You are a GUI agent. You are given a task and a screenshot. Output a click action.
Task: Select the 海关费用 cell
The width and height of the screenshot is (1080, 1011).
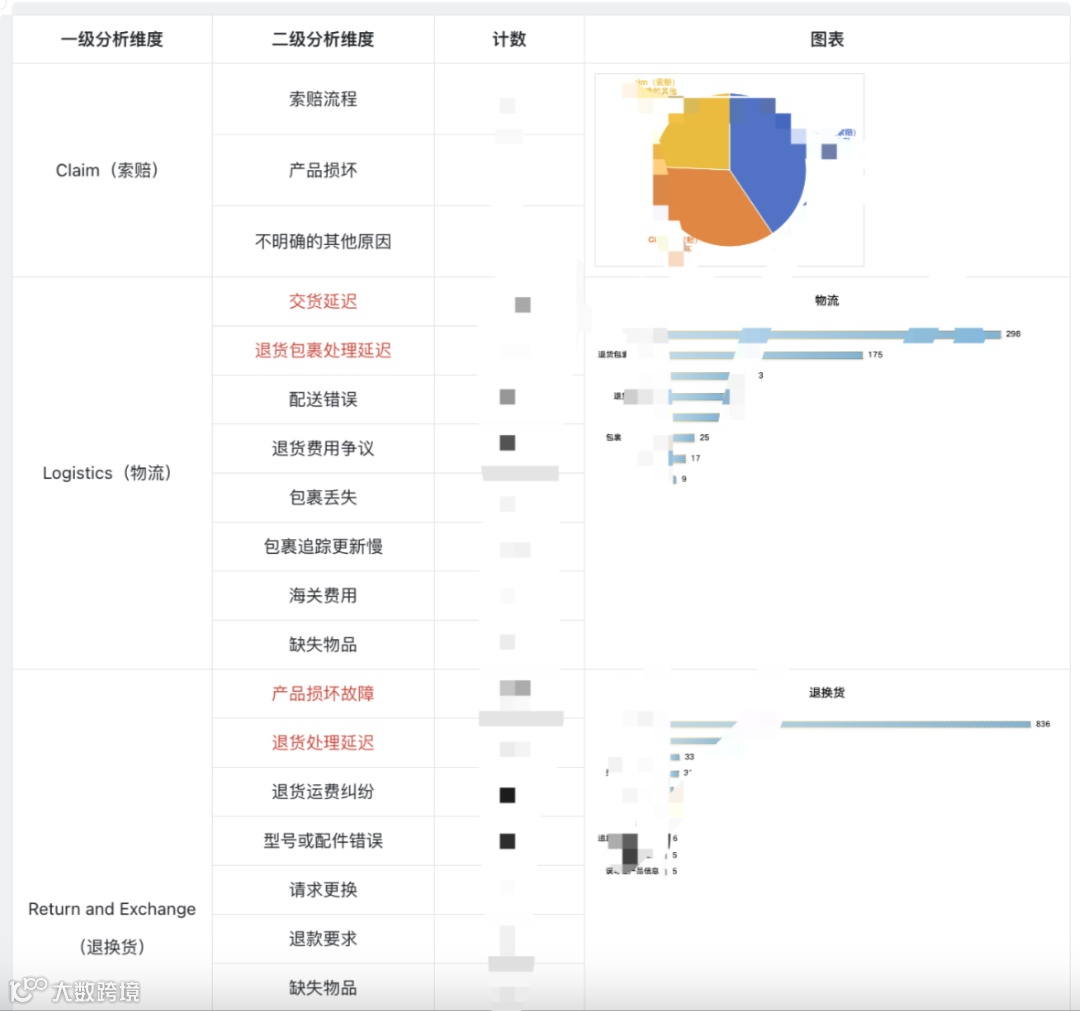[x=323, y=595]
